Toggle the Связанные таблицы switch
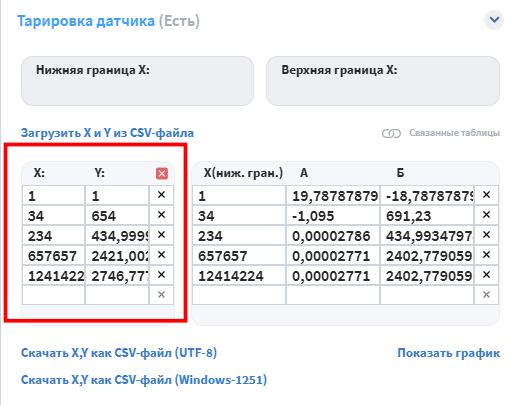The height and width of the screenshot is (405, 522). pyautogui.click(x=391, y=133)
